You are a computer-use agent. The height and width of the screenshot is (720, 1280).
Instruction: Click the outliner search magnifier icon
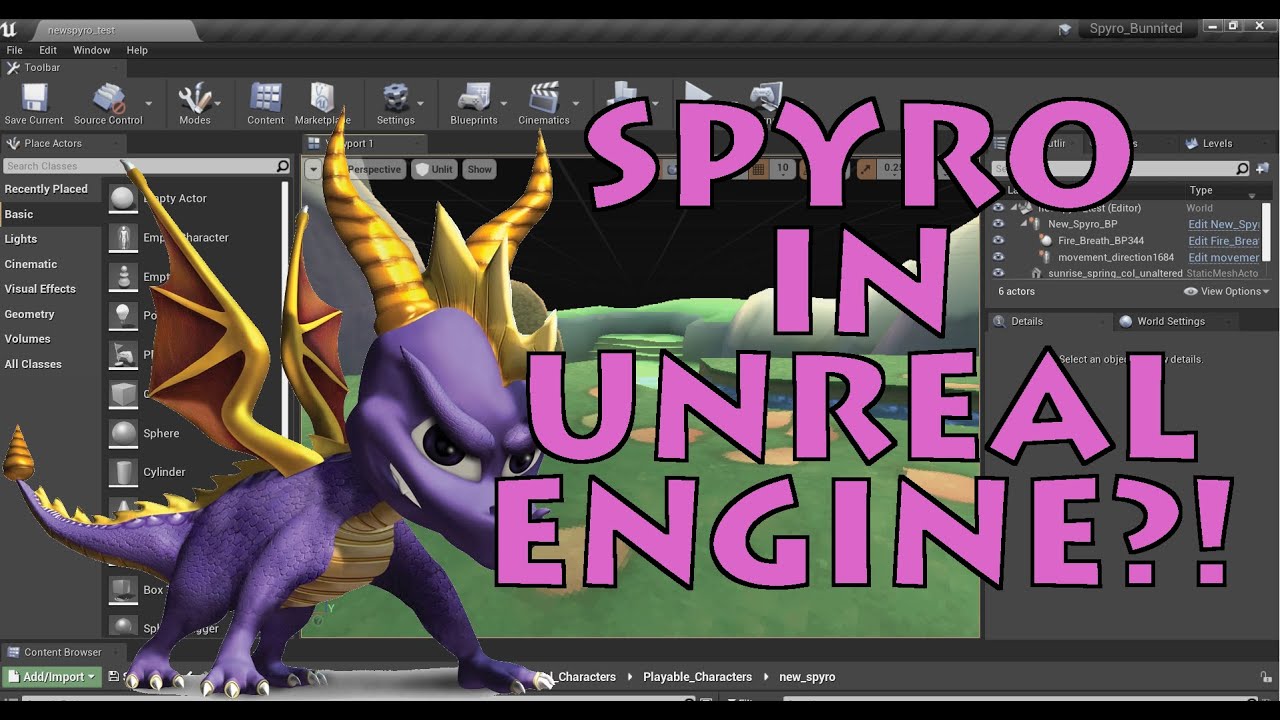tap(1242, 169)
